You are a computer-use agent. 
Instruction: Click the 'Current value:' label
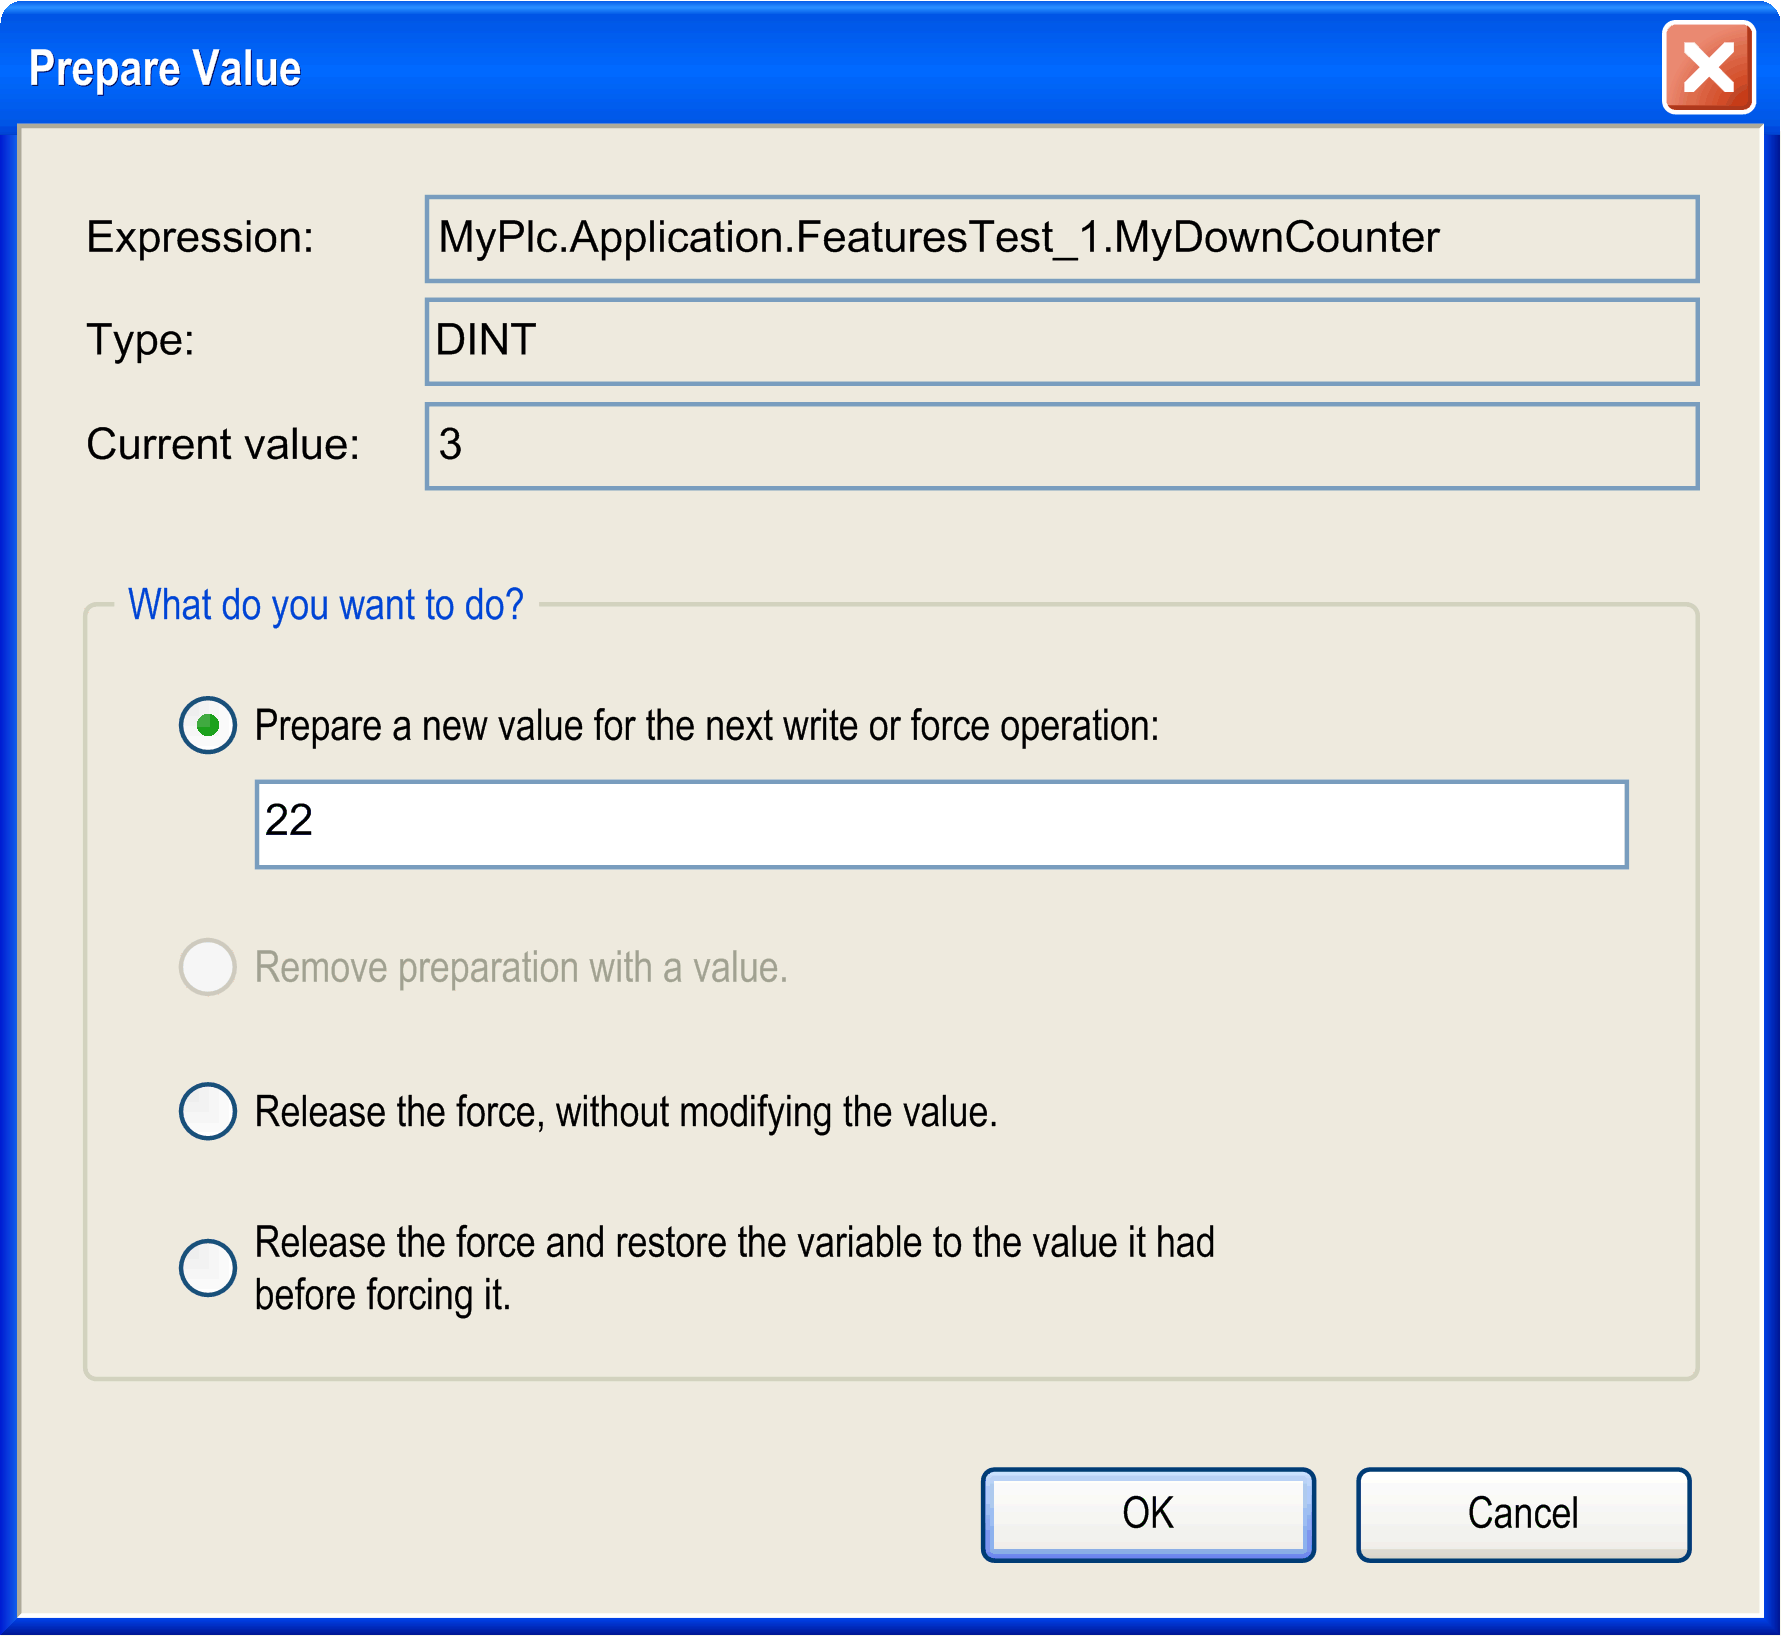[223, 445]
